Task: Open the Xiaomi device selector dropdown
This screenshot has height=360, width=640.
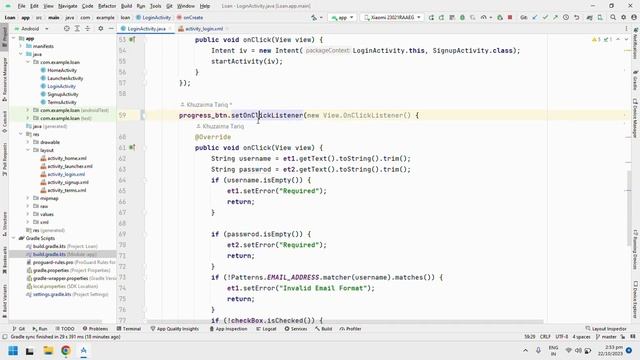Action: coord(392,18)
